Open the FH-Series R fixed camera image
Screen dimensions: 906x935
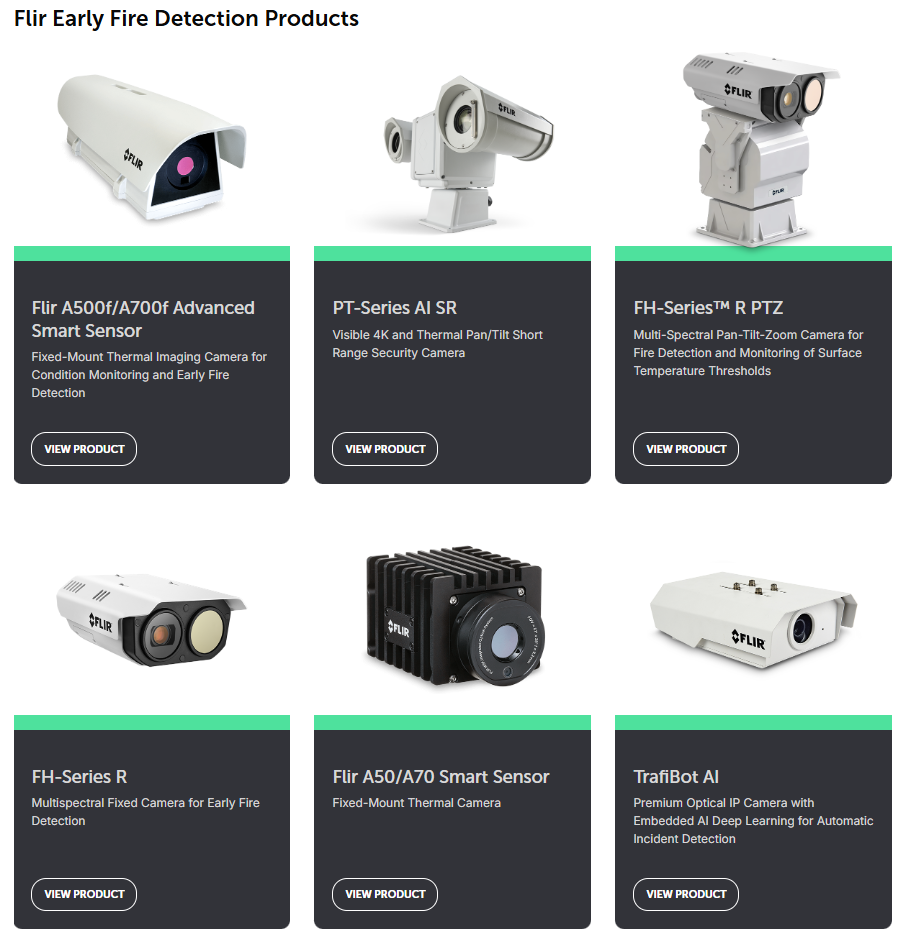151,619
